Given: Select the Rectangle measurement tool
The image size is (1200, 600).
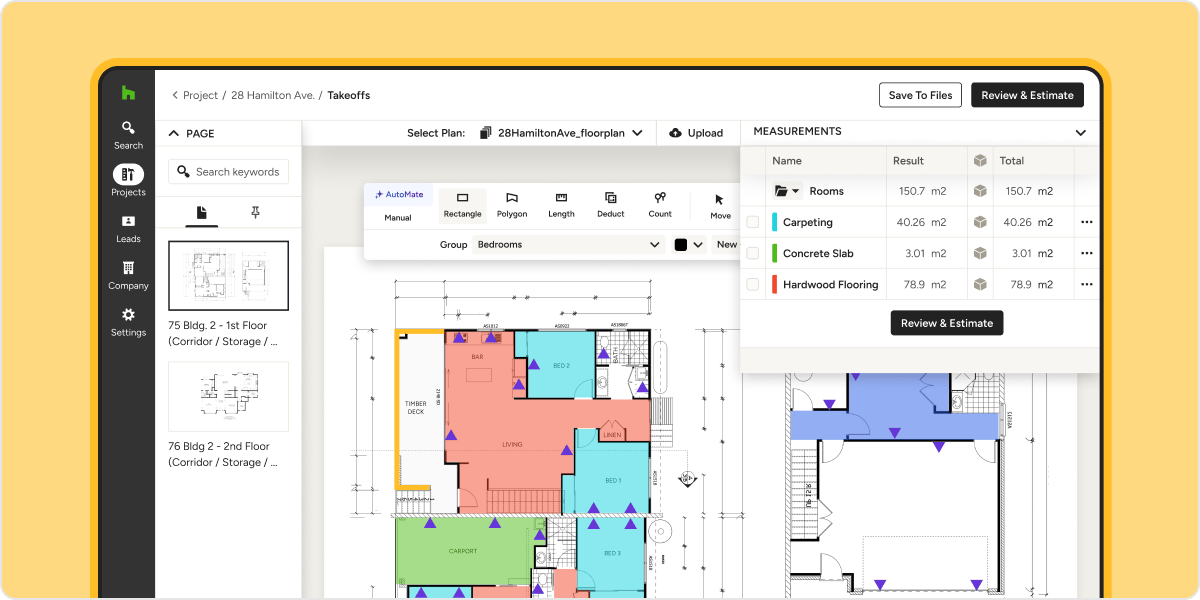Looking at the screenshot, I should [462, 205].
